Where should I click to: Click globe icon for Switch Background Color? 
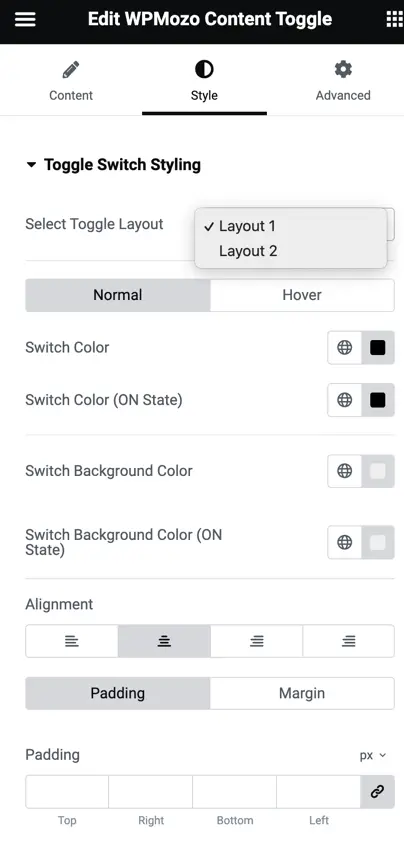344,471
